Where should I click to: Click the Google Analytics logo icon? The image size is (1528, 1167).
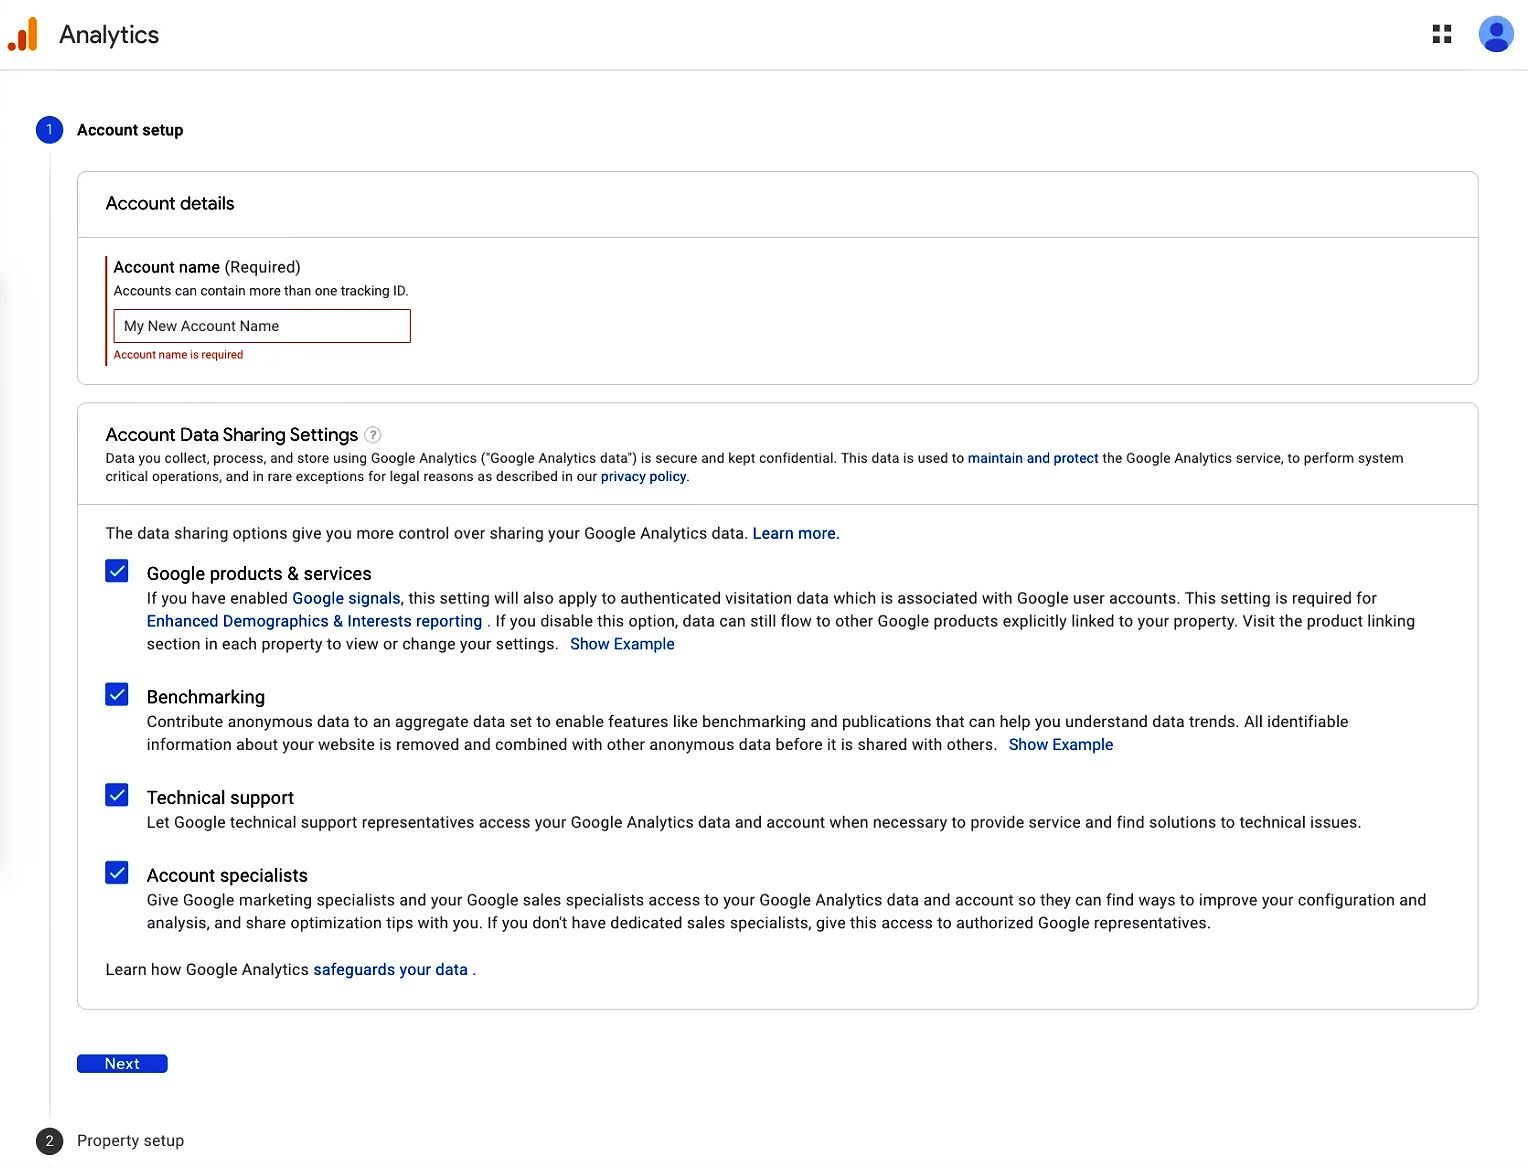coord(22,34)
